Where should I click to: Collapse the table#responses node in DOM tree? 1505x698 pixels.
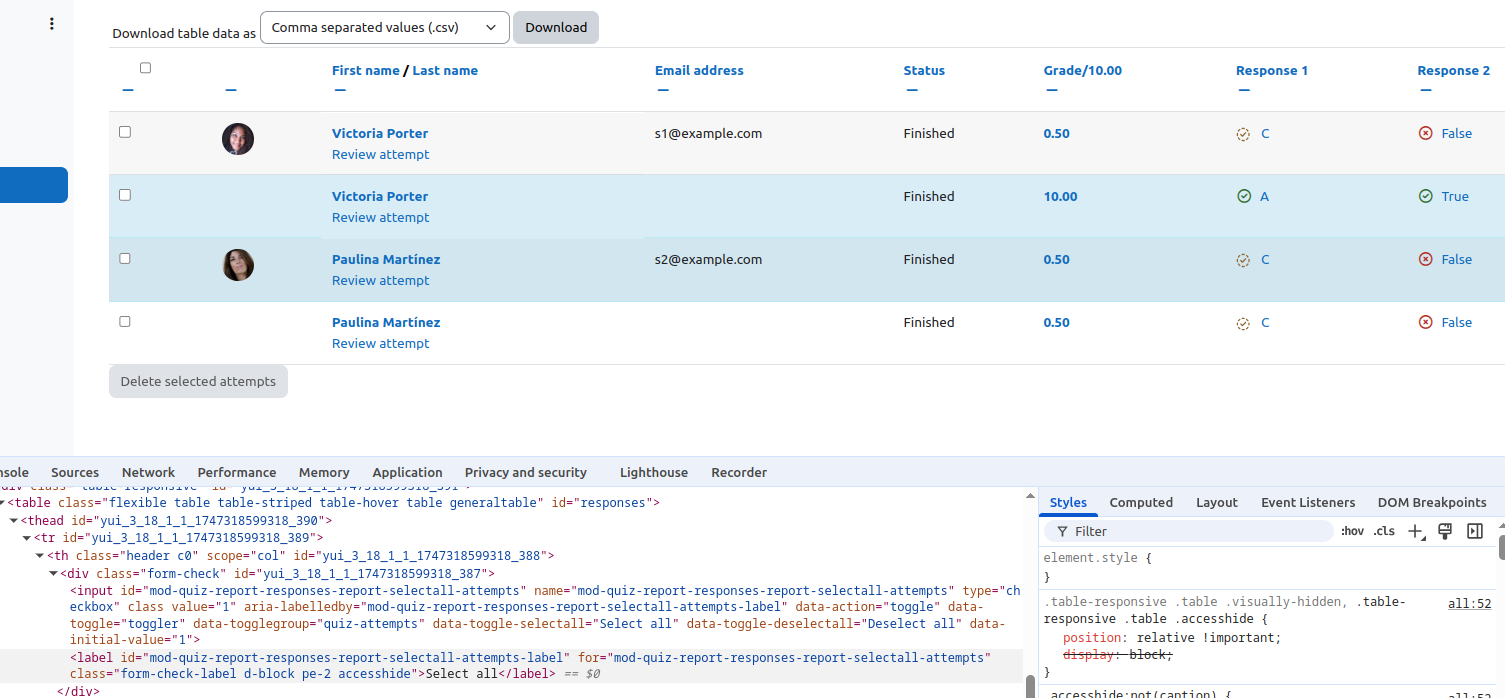[x=2, y=503]
